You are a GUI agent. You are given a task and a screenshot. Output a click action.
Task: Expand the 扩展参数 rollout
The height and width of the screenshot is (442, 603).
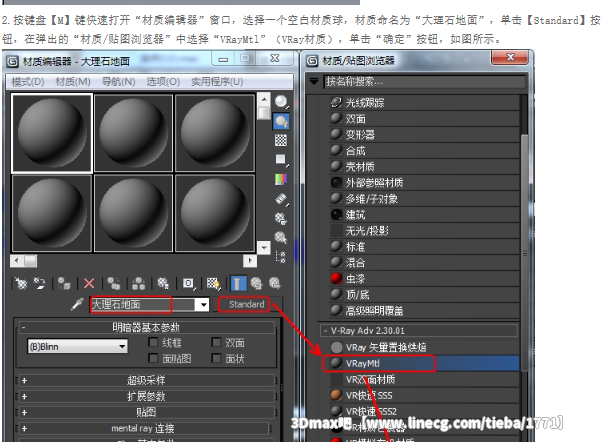[146, 396]
